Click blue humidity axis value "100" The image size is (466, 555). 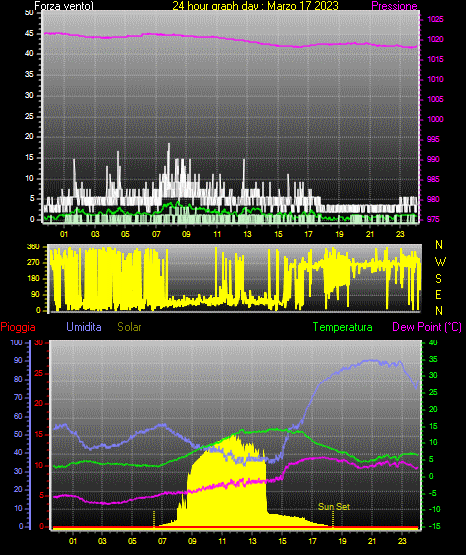coord(17,342)
